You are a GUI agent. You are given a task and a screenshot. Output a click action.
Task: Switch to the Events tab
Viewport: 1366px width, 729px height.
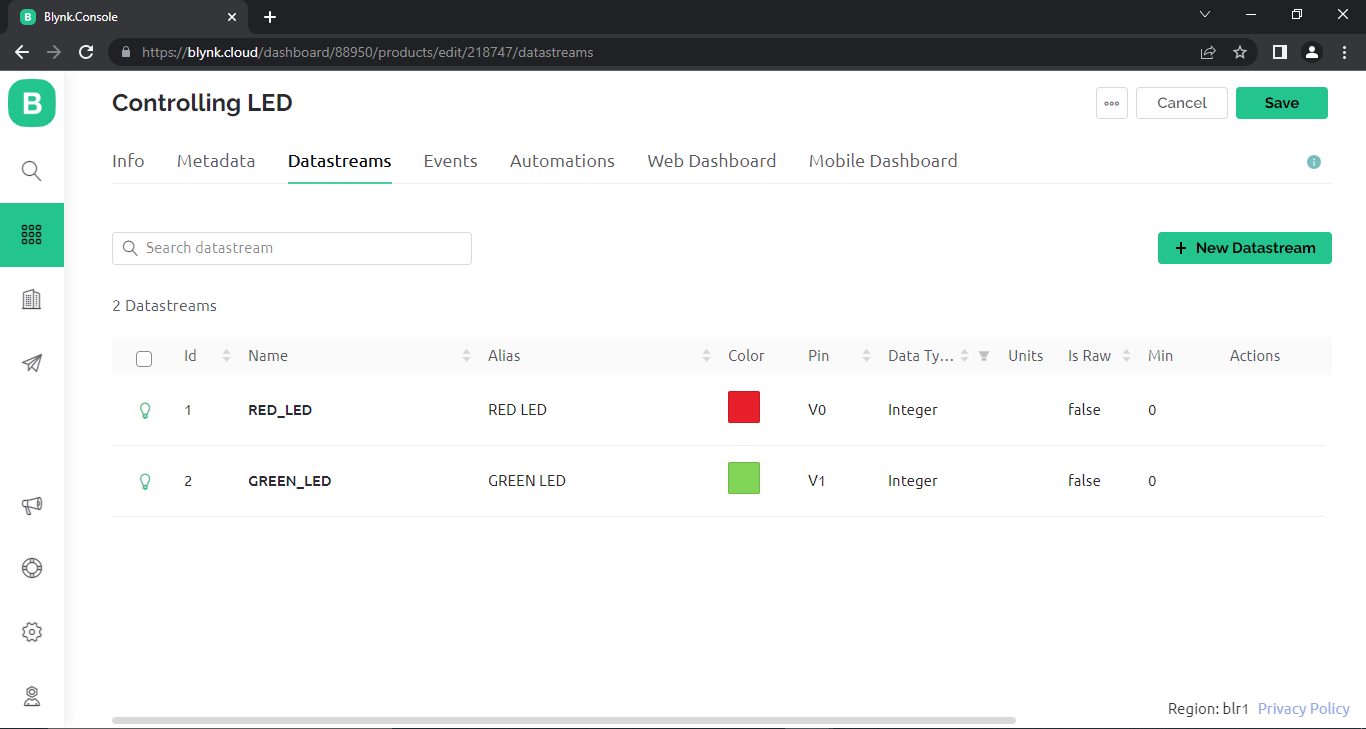[450, 161]
